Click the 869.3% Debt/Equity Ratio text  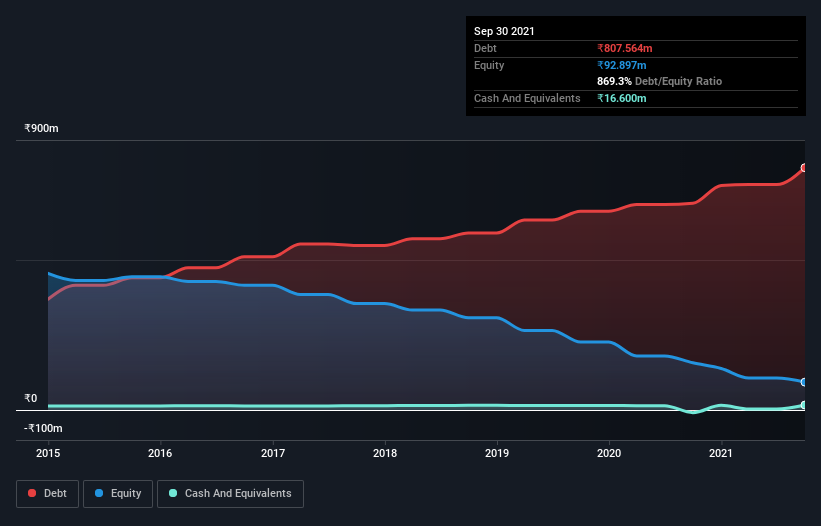[x=659, y=81]
